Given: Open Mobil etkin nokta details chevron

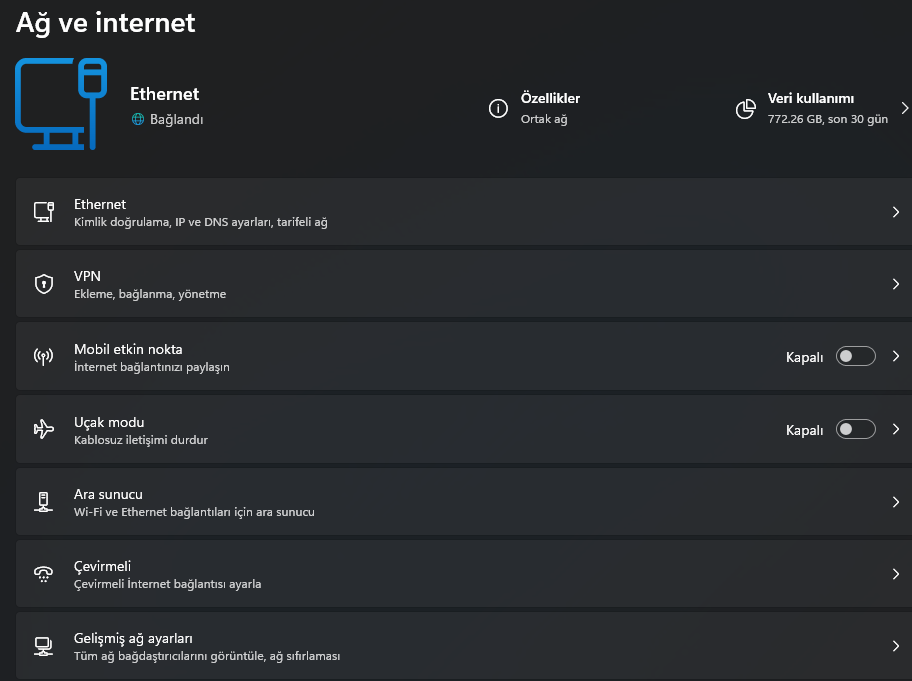Looking at the screenshot, I should [895, 357].
